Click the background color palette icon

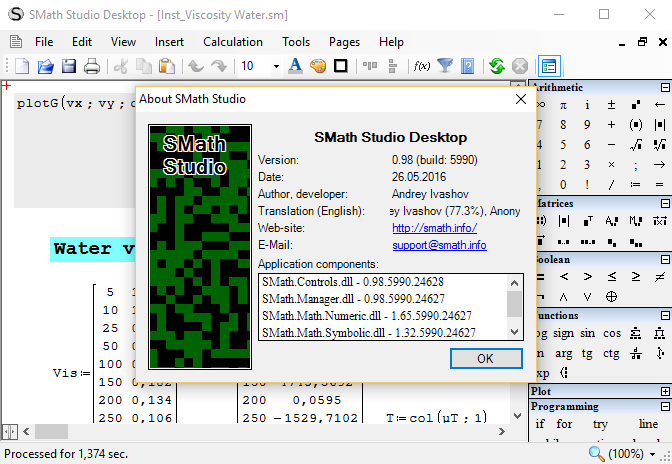click(x=317, y=66)
